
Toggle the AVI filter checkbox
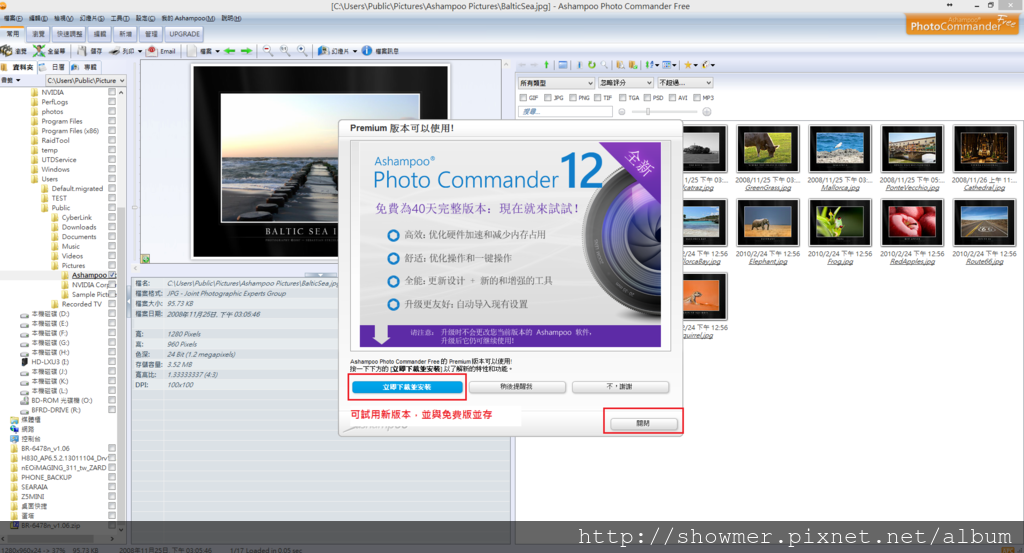tap(672, 97)
